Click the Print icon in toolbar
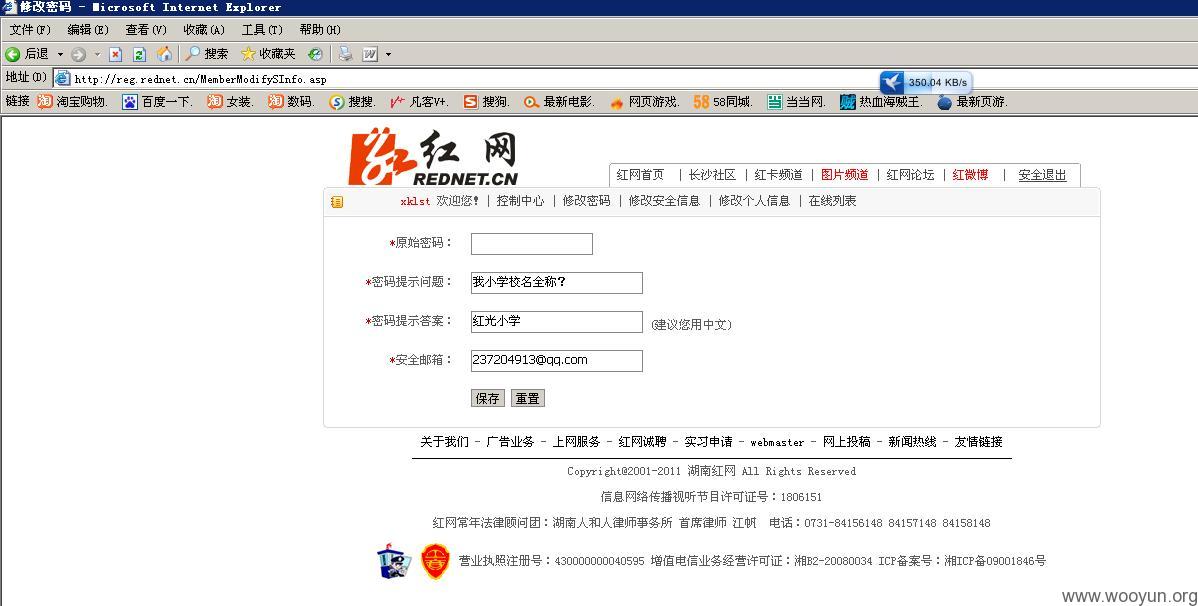The image size is (1198, 606). (x=345, y=54)
